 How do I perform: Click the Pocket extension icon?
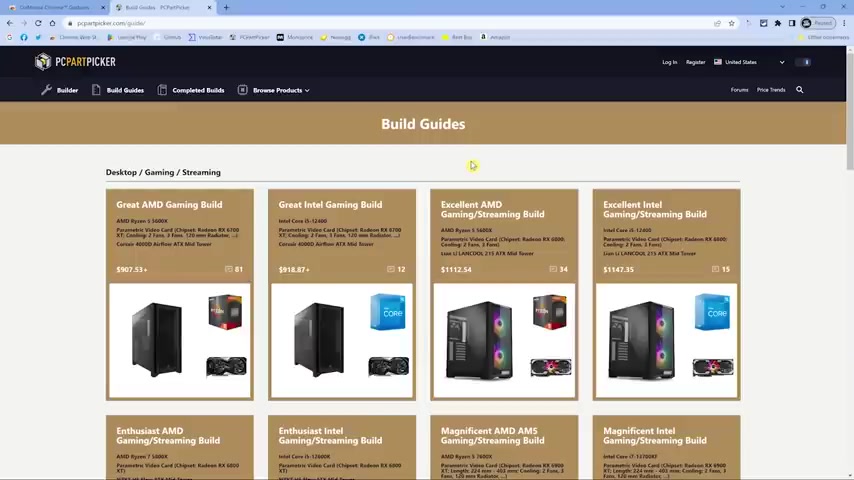(x=764, y=23)
